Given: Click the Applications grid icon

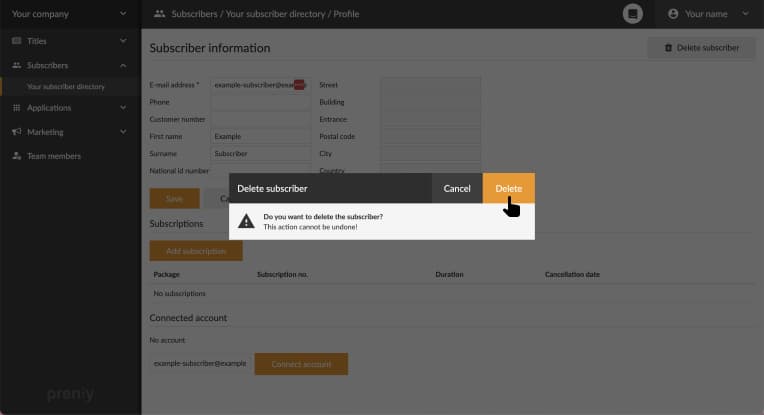Looking at the screenshot, I should point(17,108).
